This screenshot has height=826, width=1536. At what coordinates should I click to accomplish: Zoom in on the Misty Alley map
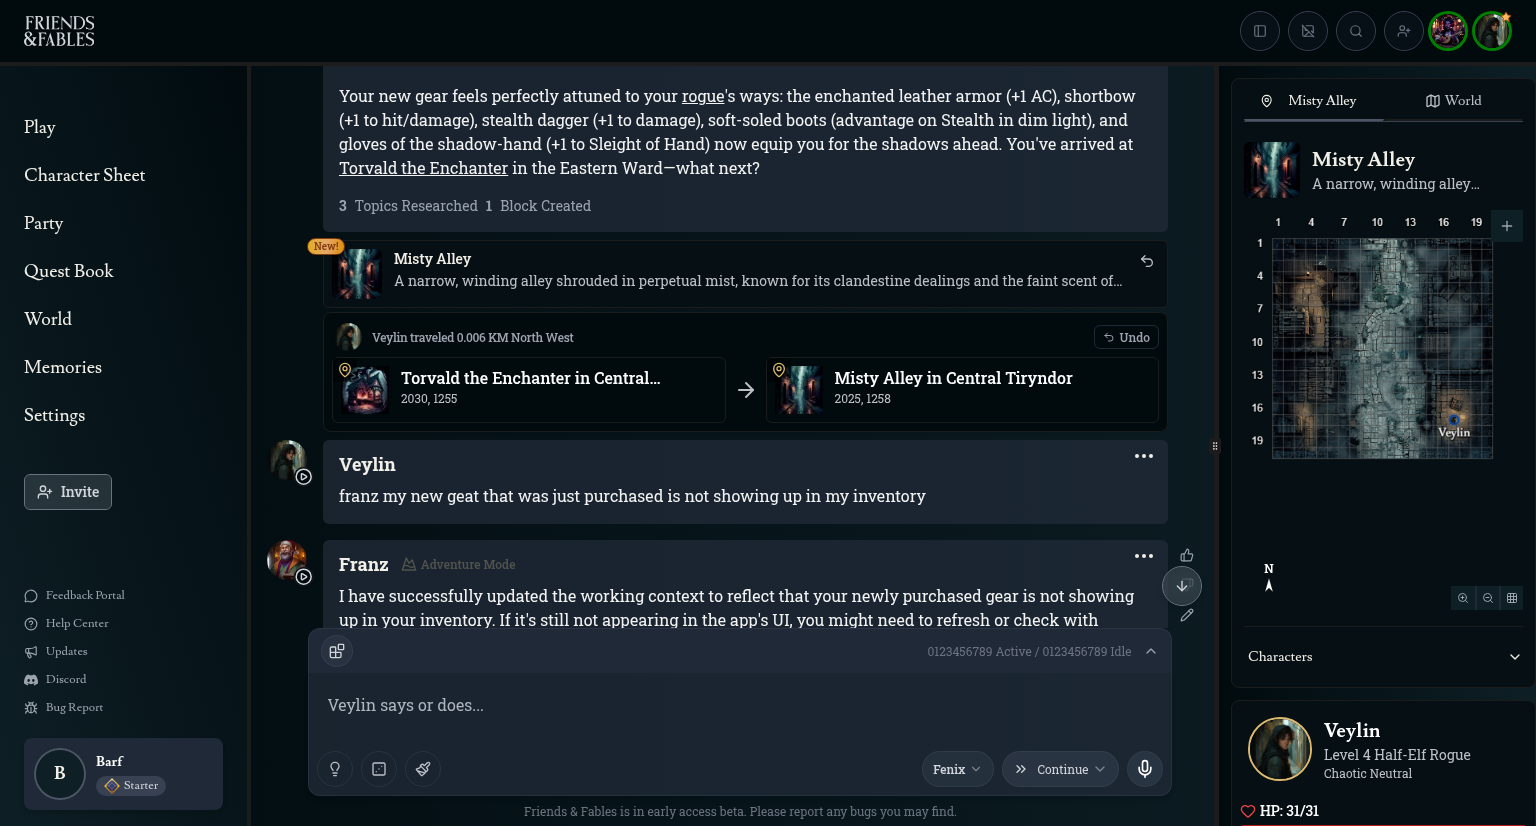[x=1463, y=598]
